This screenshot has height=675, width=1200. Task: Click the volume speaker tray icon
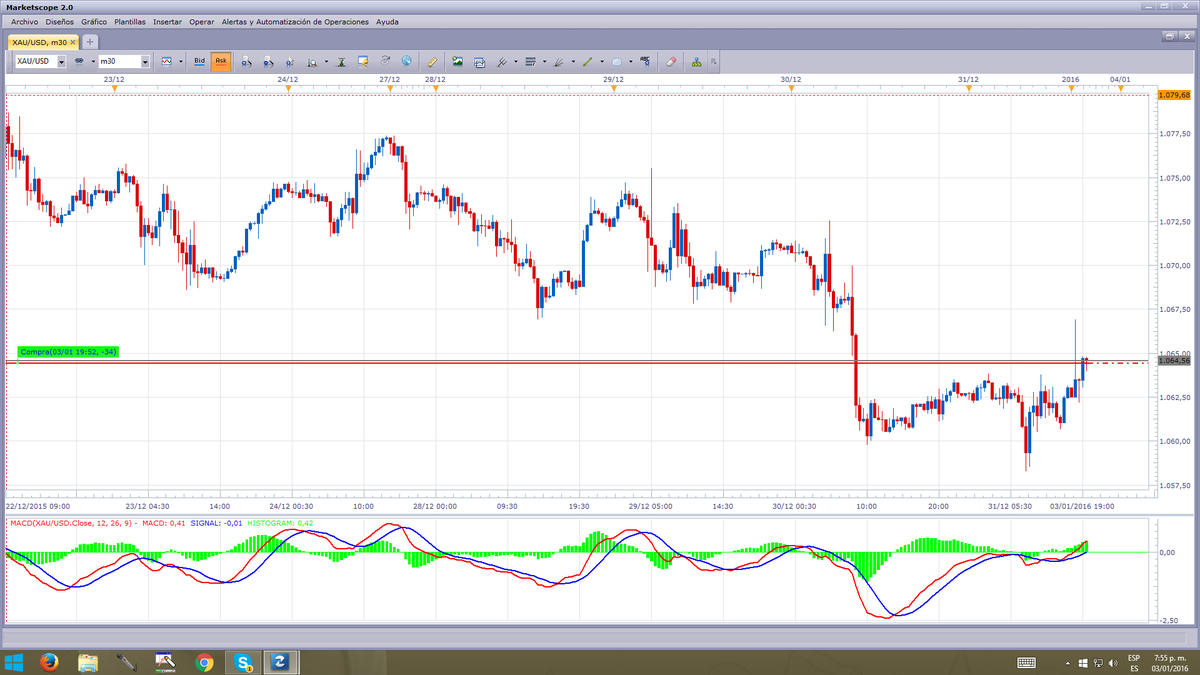click(1114, 662)
